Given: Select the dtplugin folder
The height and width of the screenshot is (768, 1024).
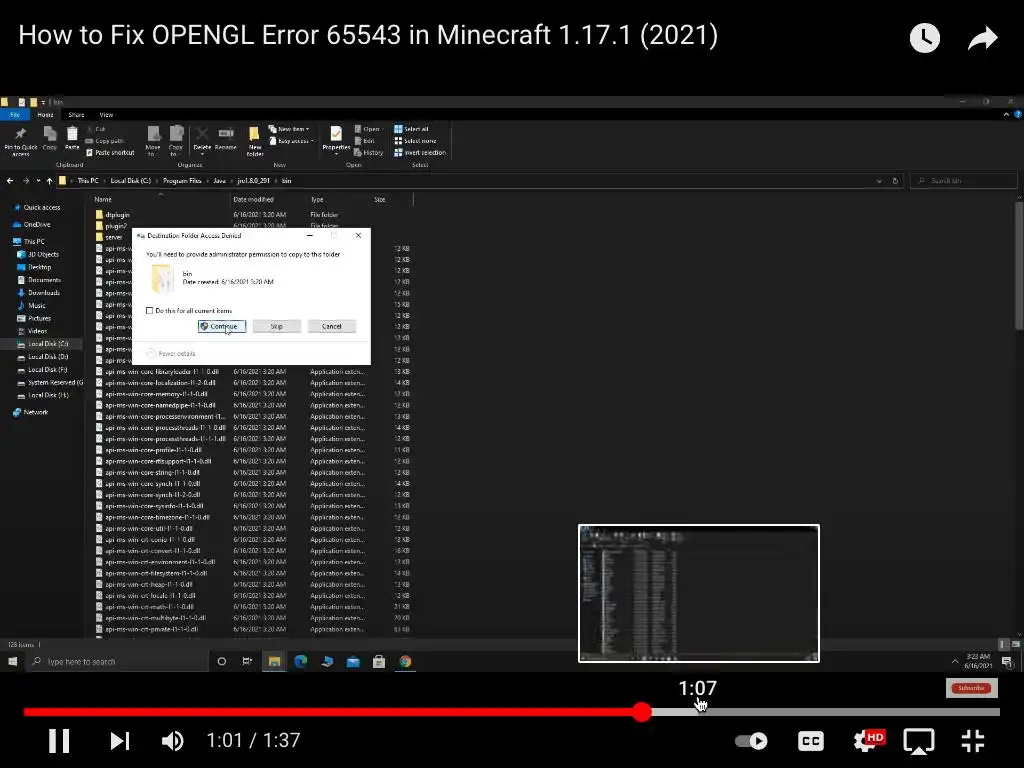Looking at the screenshot, I should tap(118, 215).
